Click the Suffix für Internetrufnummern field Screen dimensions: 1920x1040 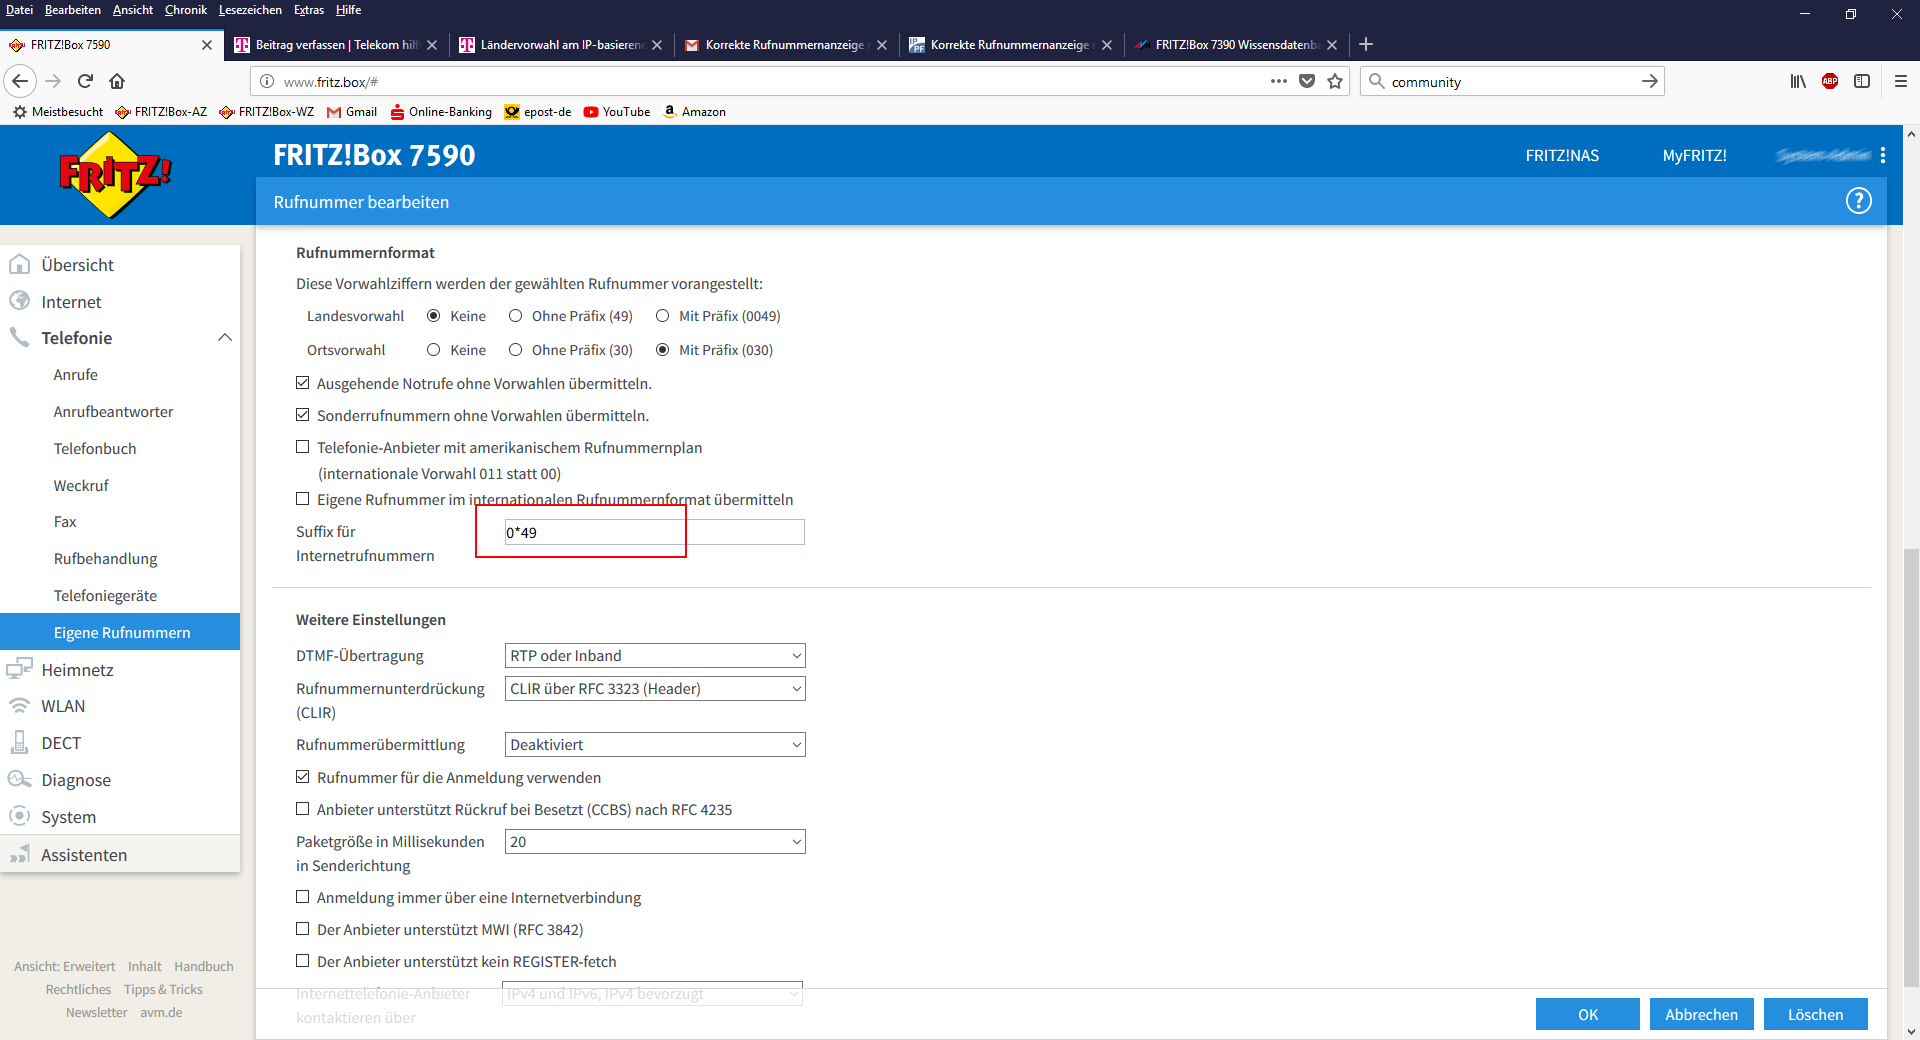(654, 532)
